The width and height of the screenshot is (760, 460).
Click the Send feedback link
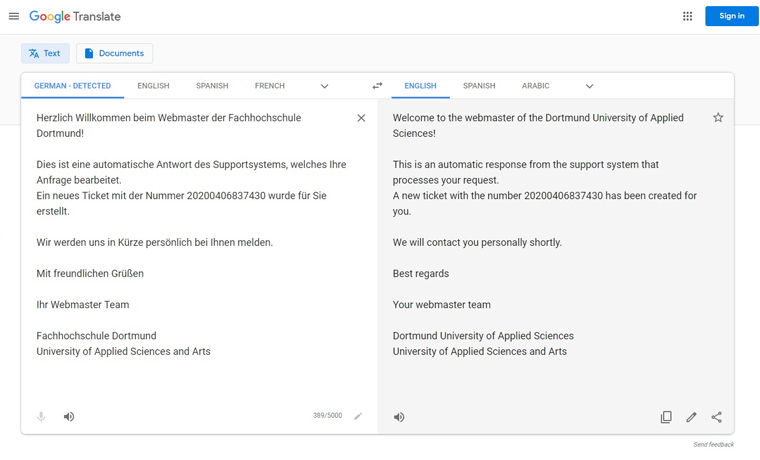click(713, 444)
